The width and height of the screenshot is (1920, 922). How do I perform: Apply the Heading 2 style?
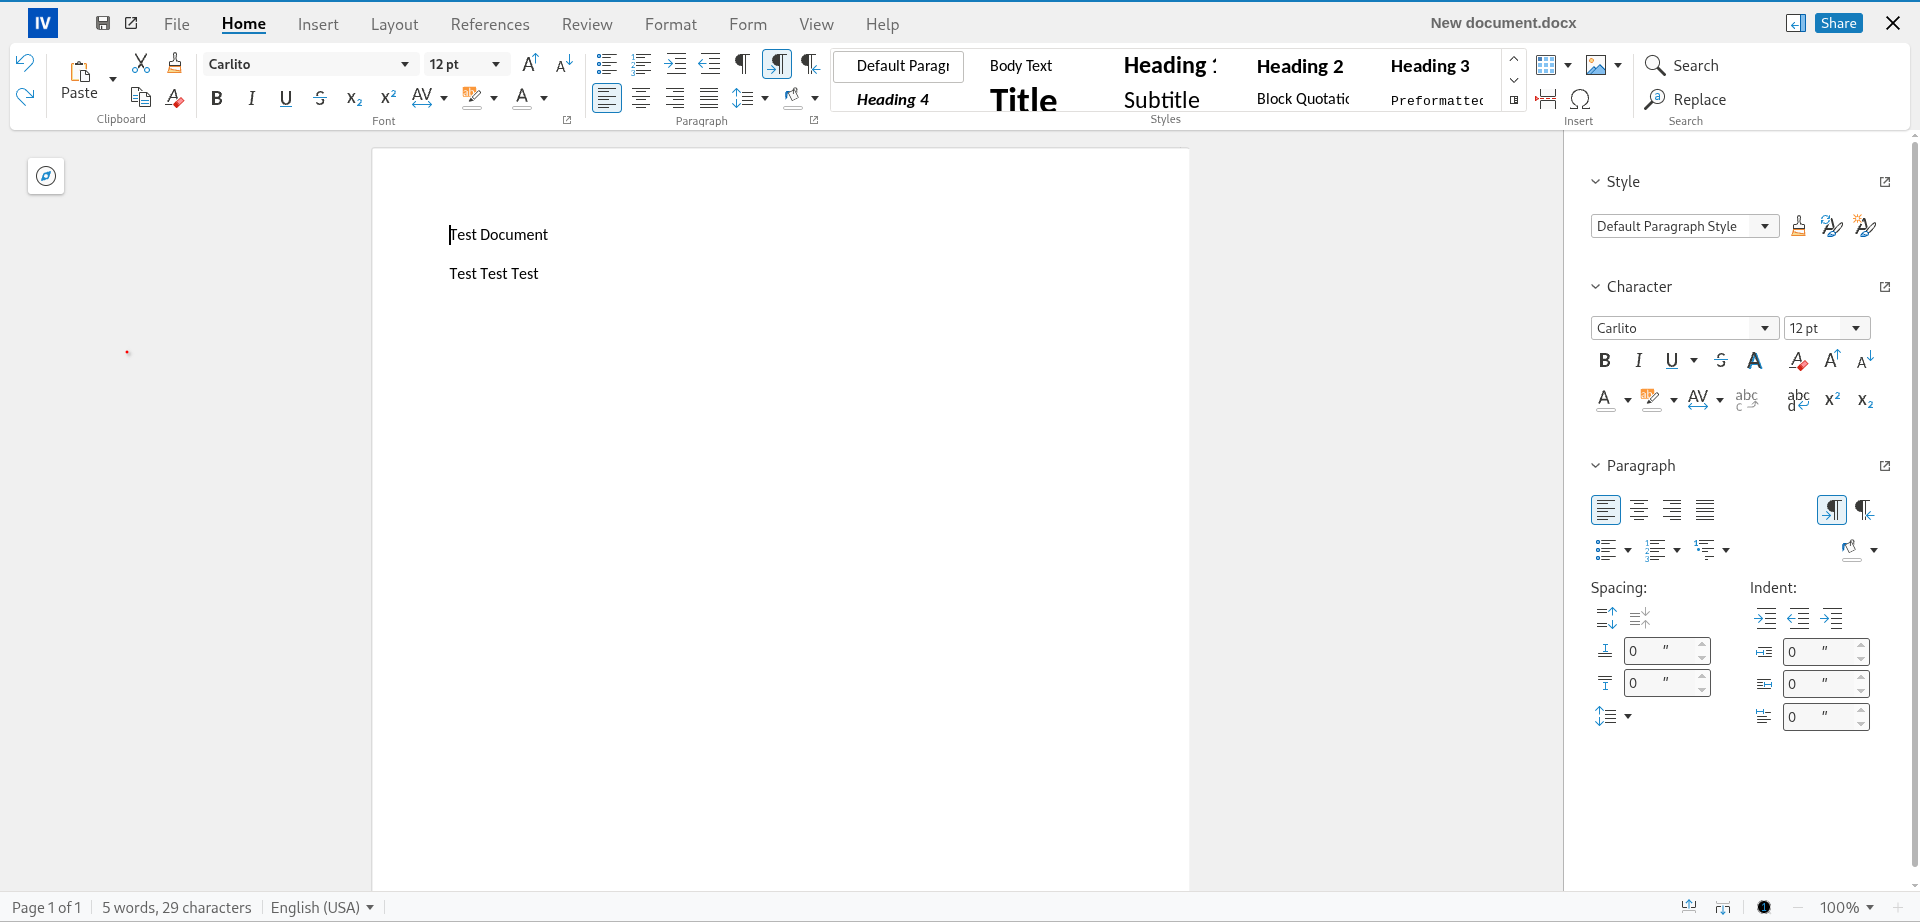(x=1299, y=66)
